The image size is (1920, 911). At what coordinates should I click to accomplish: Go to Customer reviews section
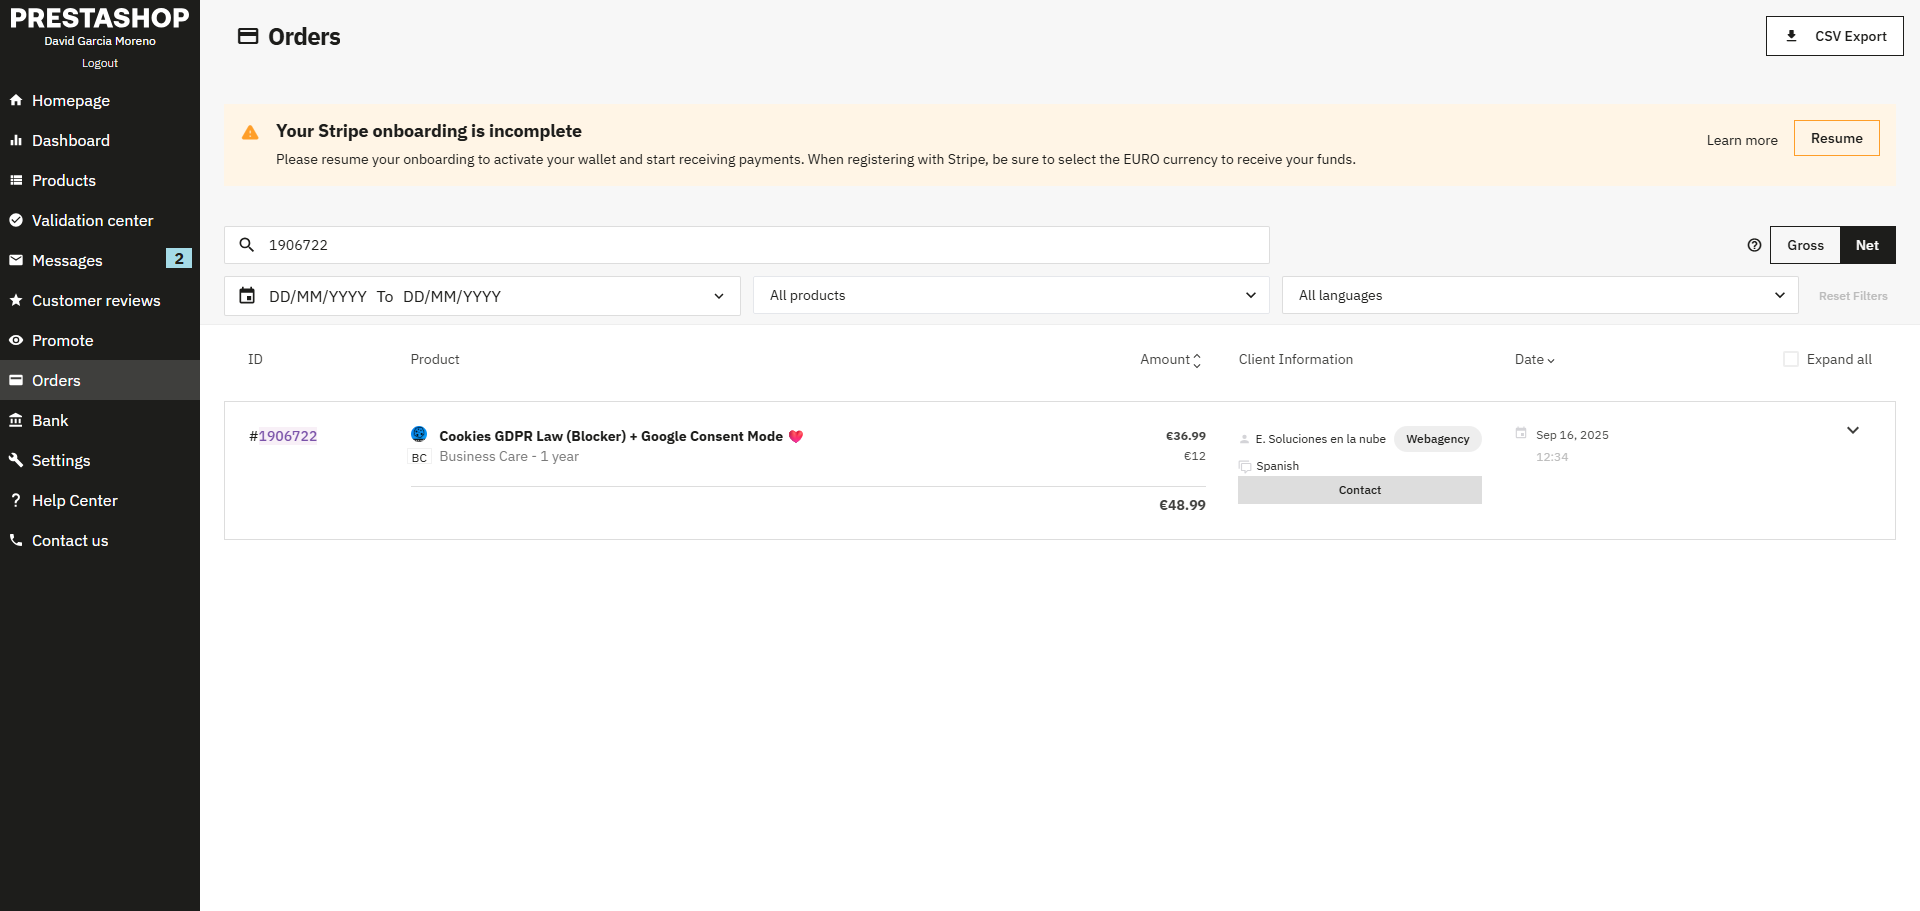pyautogui.click(x=96, y=301)
